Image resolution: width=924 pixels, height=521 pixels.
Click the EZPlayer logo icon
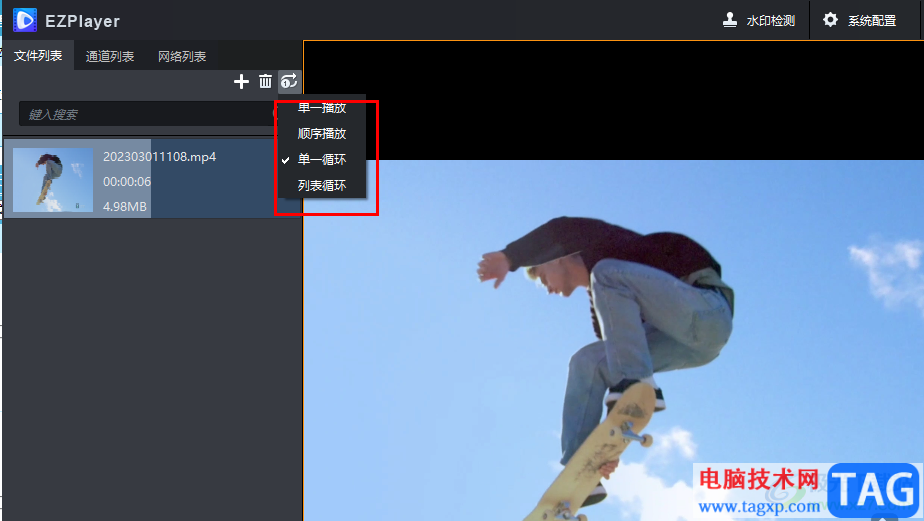tap(25, 20)
